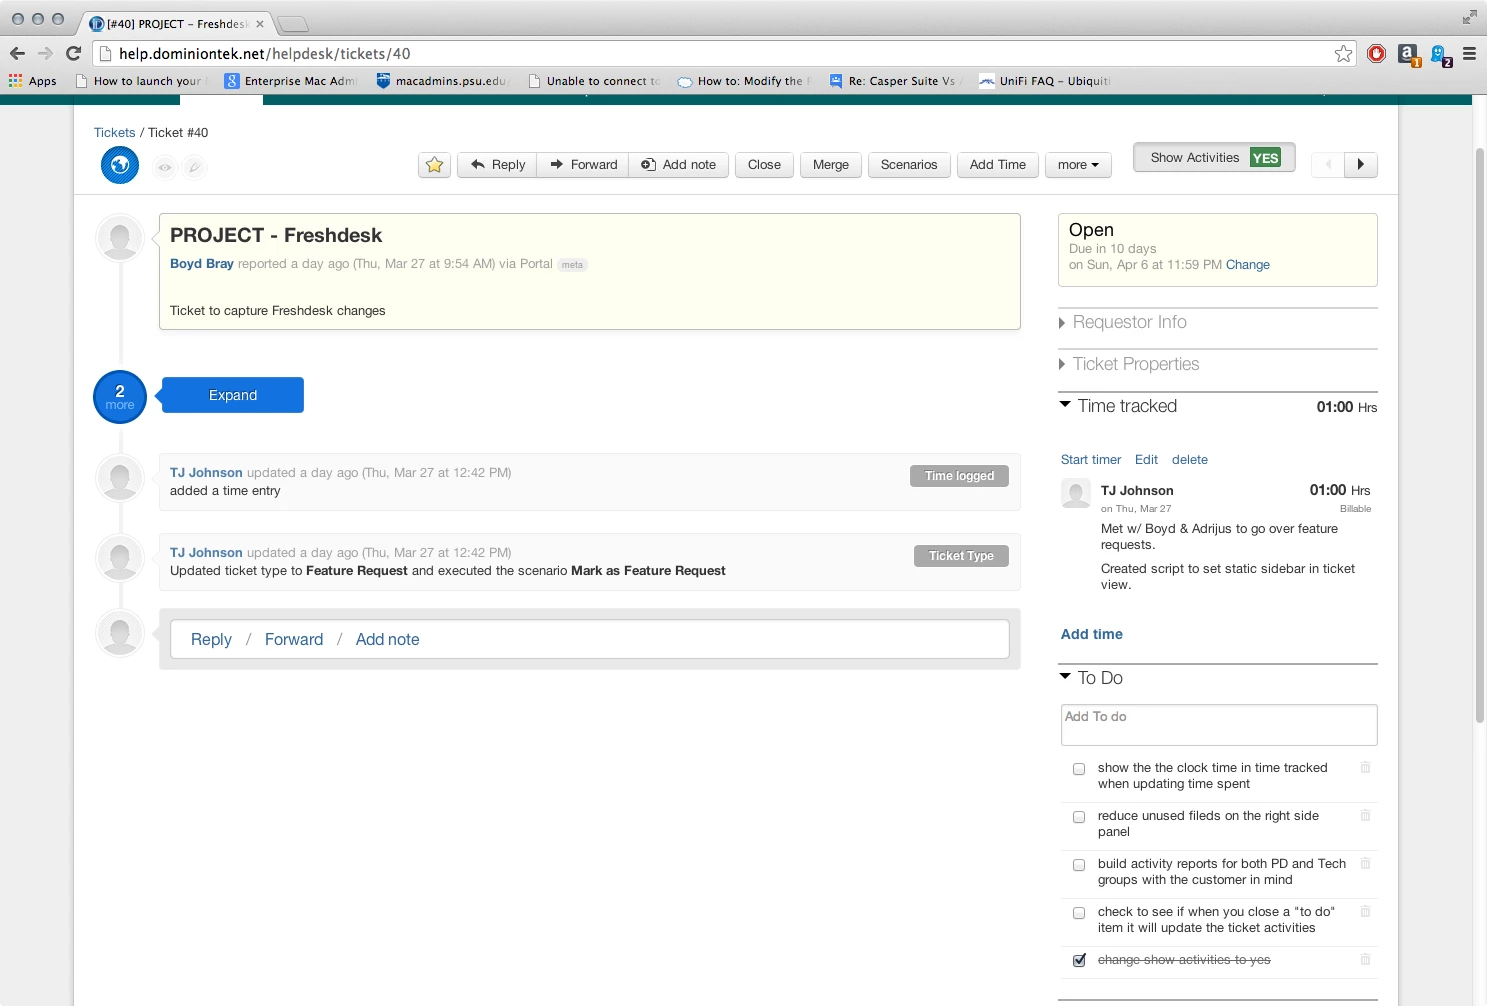Click the Add time link in sidebar
Screen dimensions: 1487x1006
coord(1092,634)
